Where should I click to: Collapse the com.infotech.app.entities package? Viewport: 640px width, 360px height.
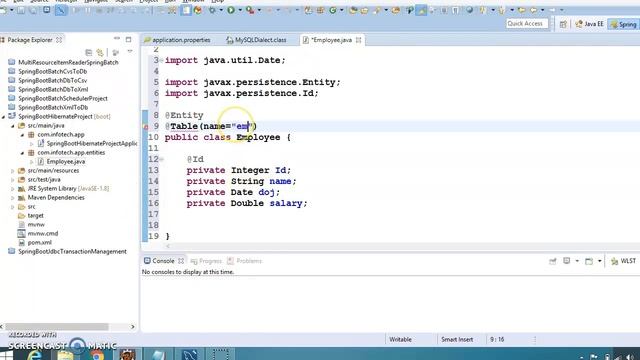(x=22, y=153)
